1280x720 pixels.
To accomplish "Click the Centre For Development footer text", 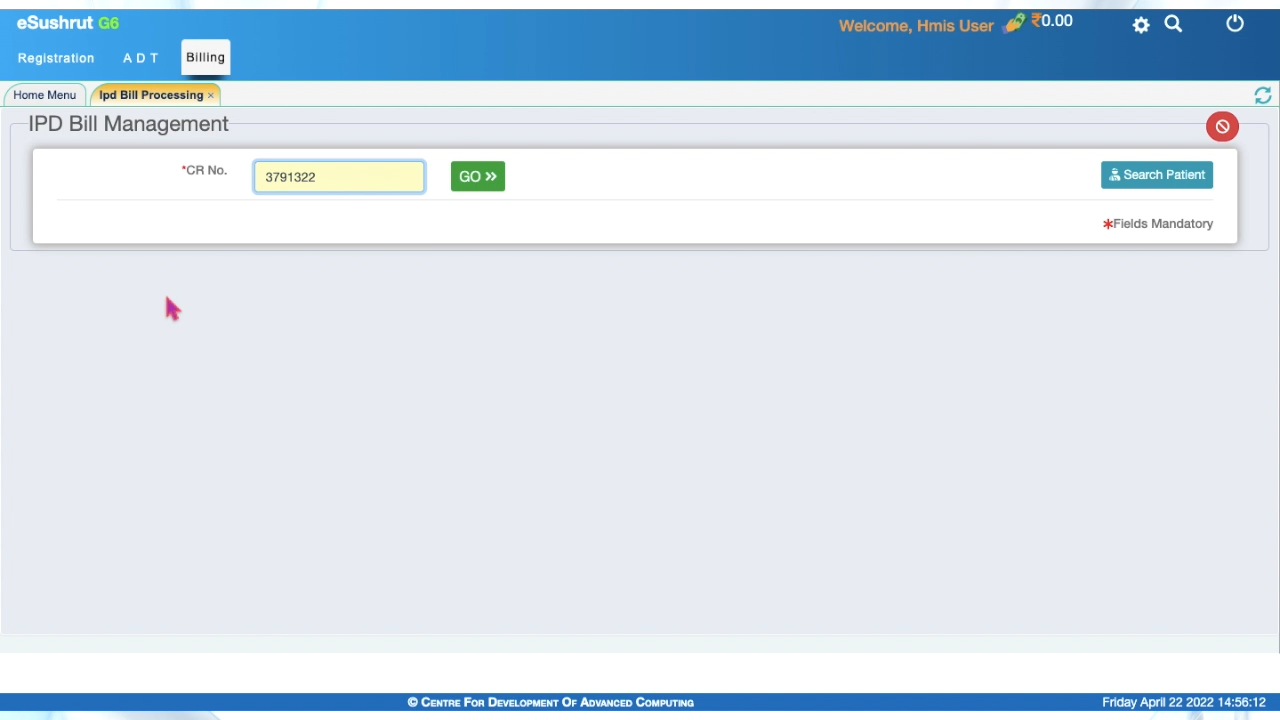I will pos(550,702).
